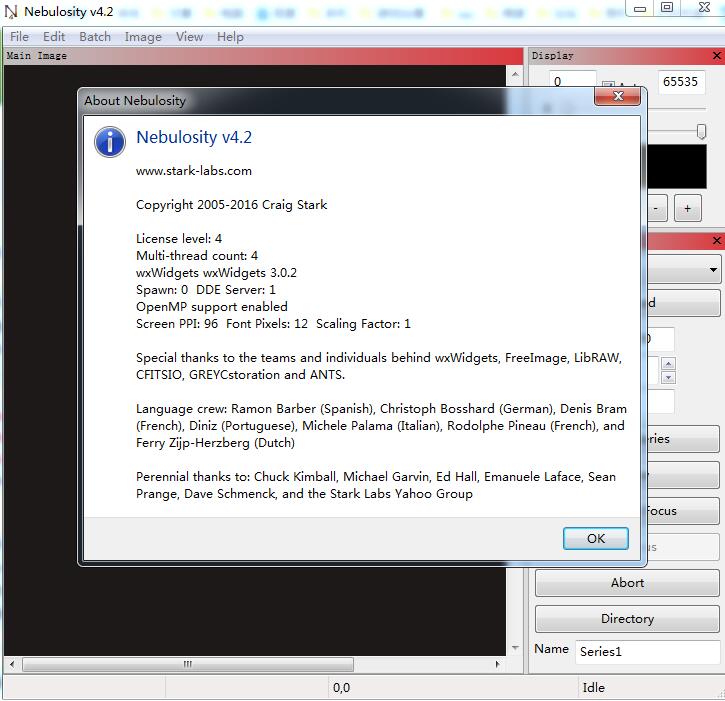Click the License level: 4 line
This screenshot has width=725, height=701.
click(178, 239)
